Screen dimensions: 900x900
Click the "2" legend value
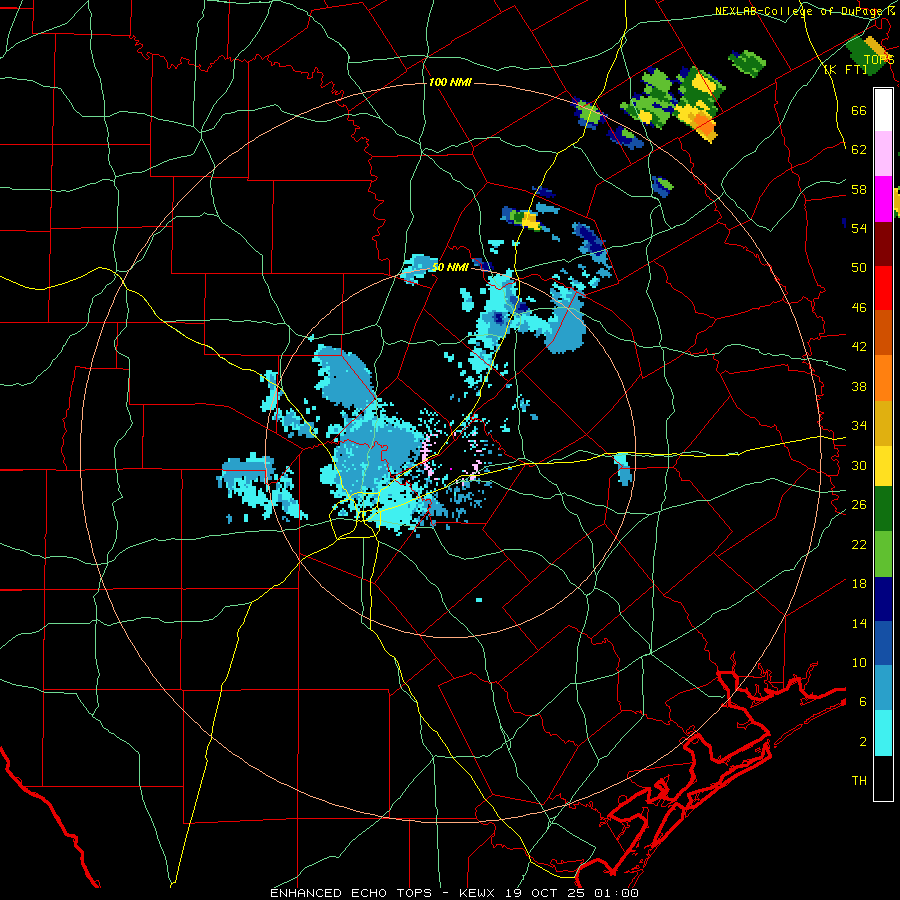[863, 742]
